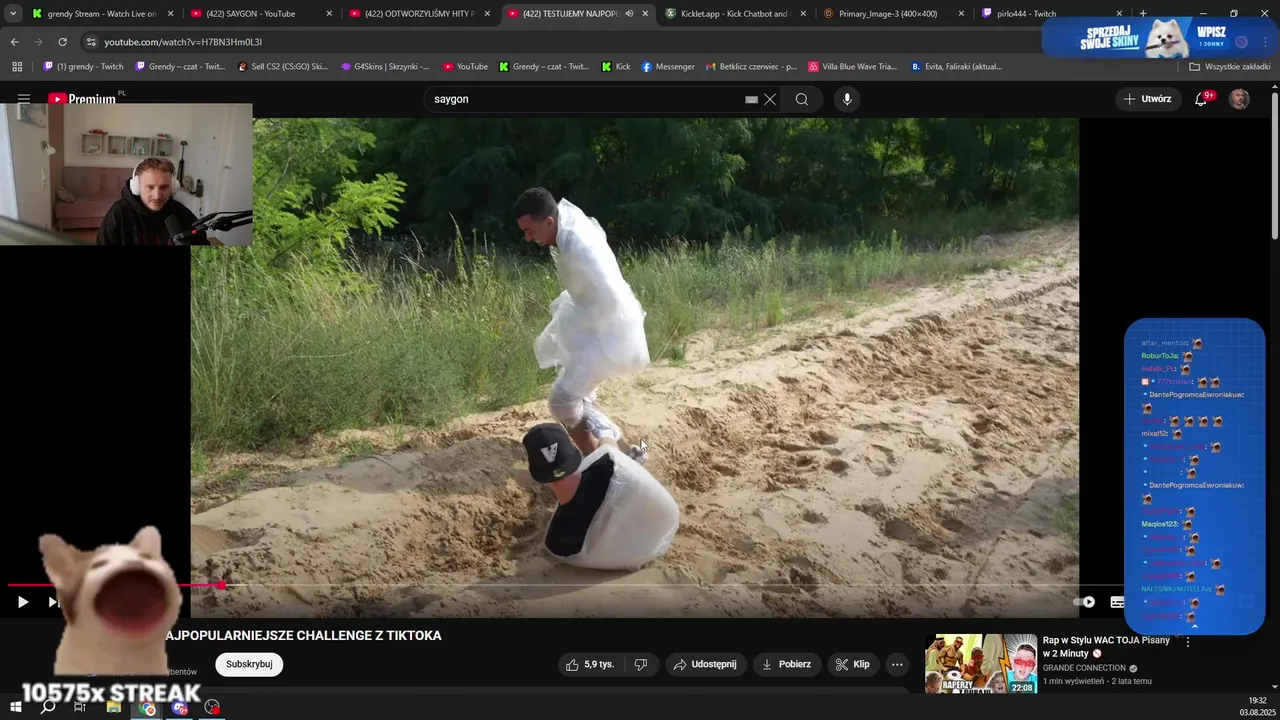Play the YouTube video

[22, 602]
